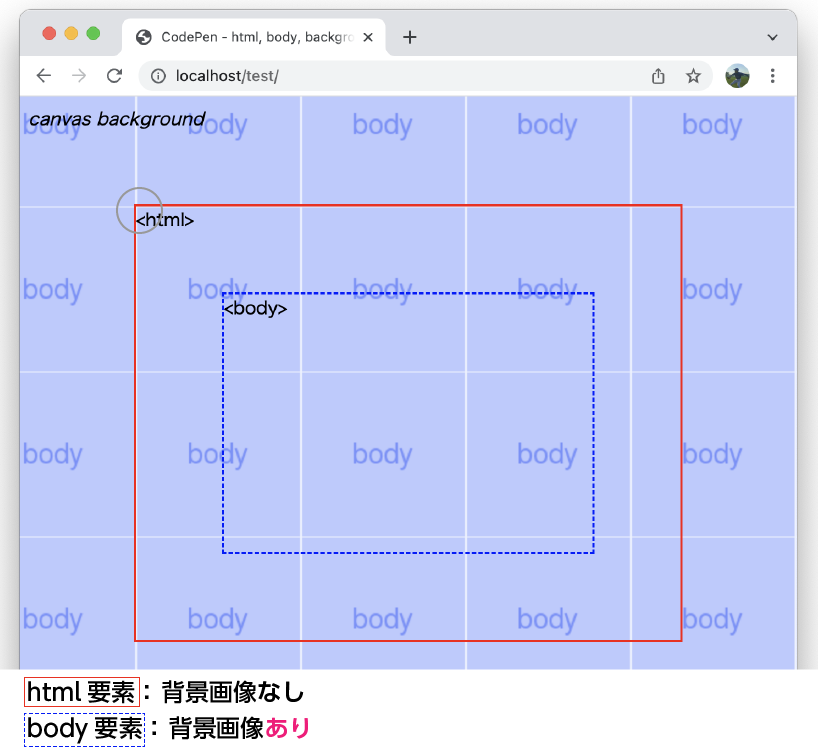Click the back navigation arrow
Viewport: 818px width, 755px height.
[43, 75]
